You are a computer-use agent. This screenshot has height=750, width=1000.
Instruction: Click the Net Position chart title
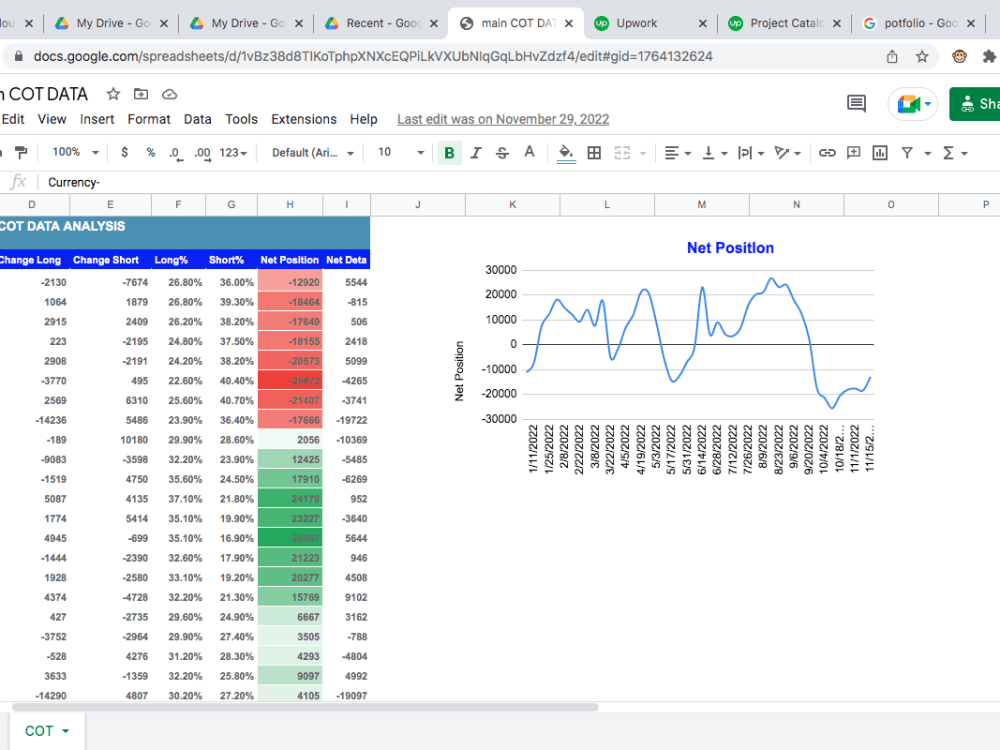click(x=730, y=248)
